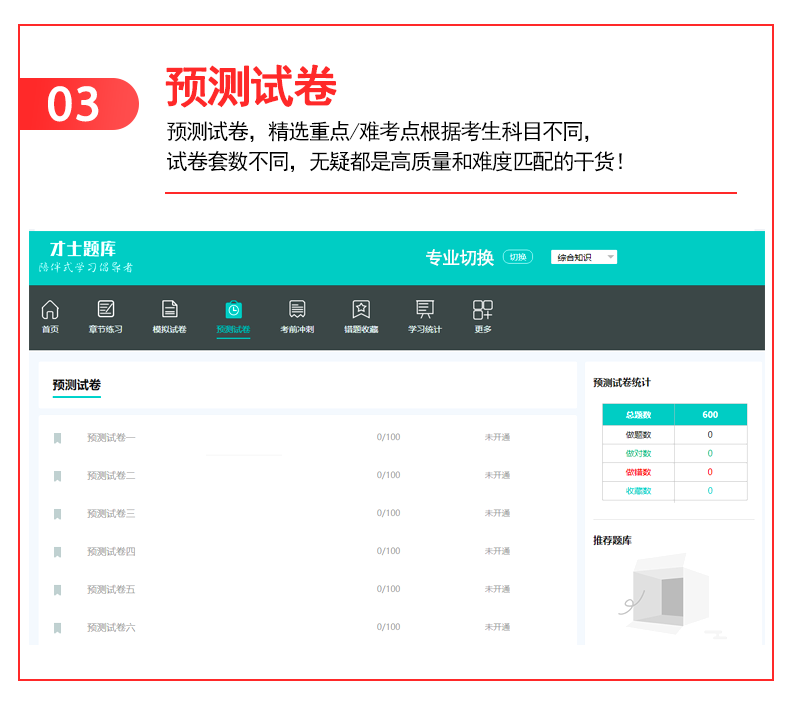Open the 考前冲刺 sprint icon

[x=297, y=309]
